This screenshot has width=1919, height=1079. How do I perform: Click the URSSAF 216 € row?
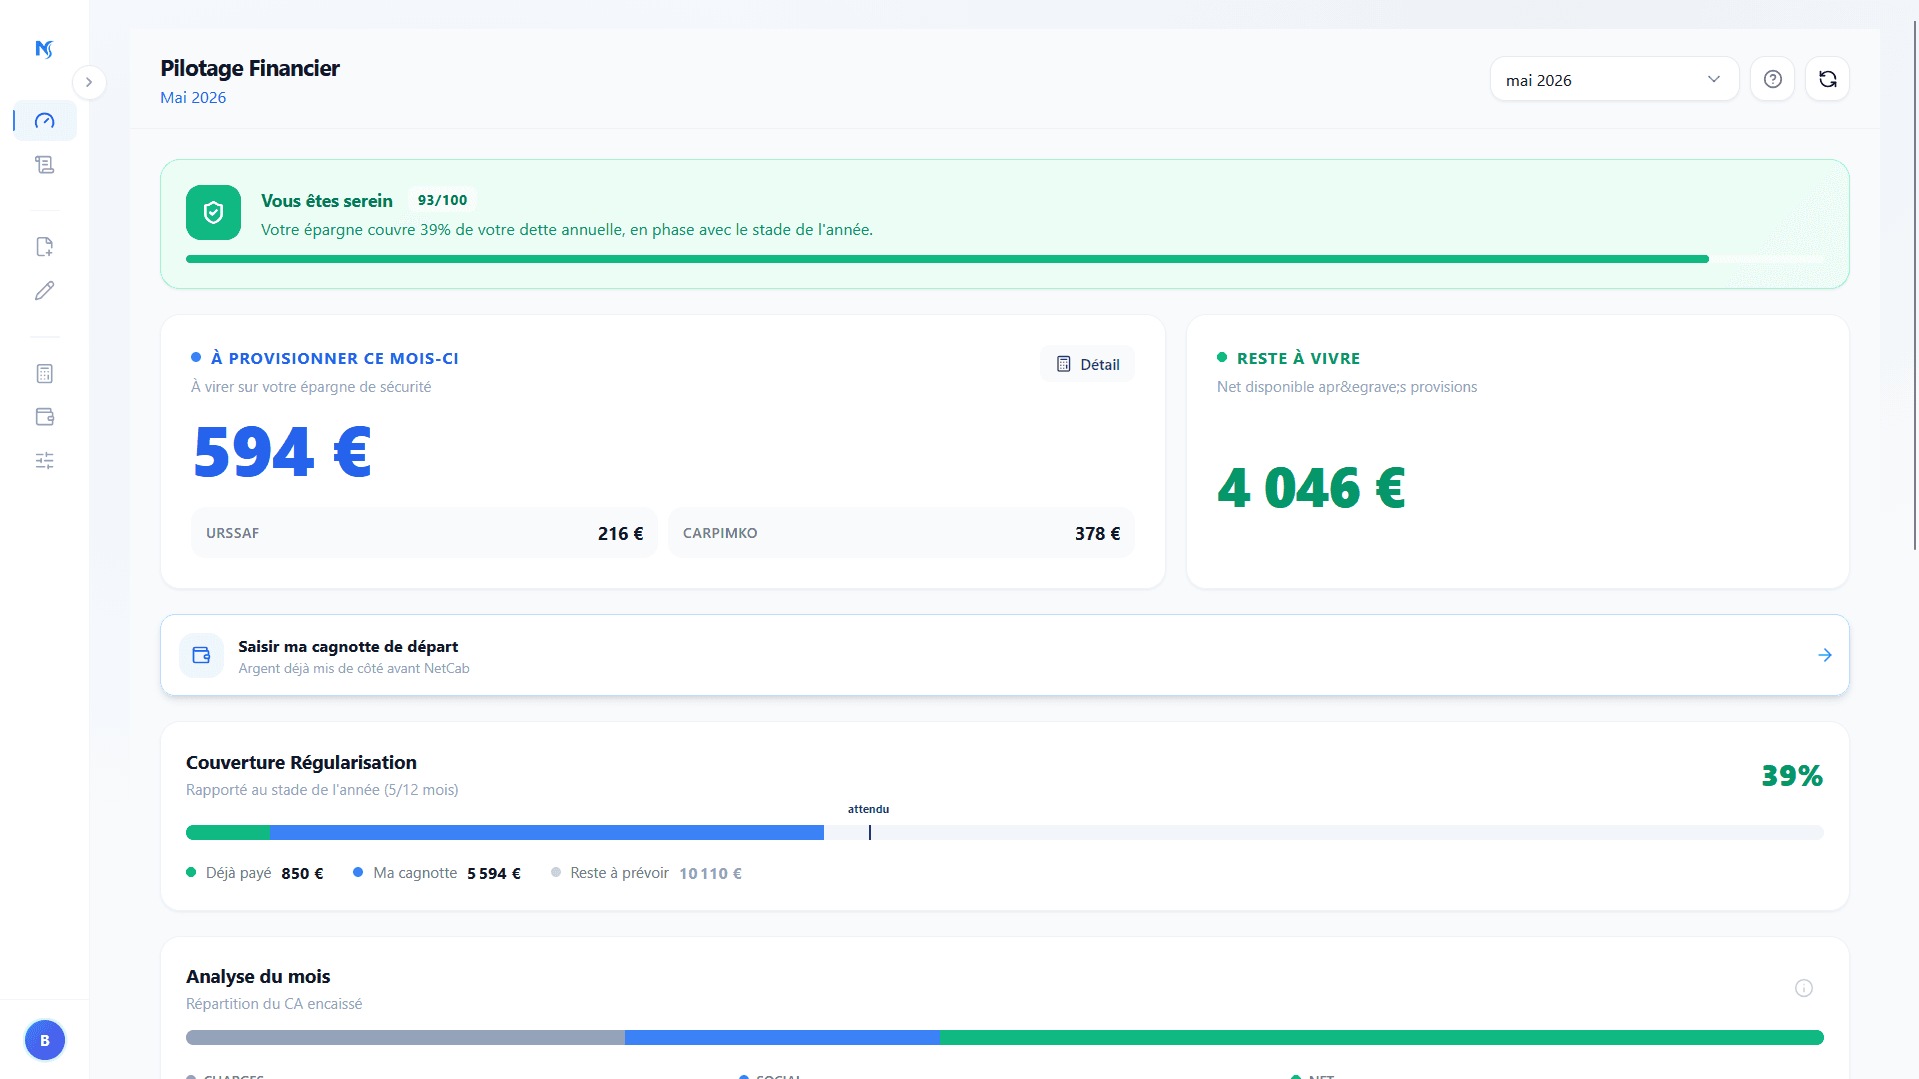[424, 533]
